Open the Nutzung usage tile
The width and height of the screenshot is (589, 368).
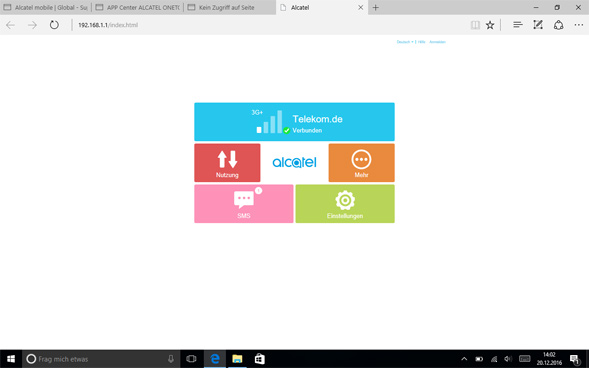227,163
